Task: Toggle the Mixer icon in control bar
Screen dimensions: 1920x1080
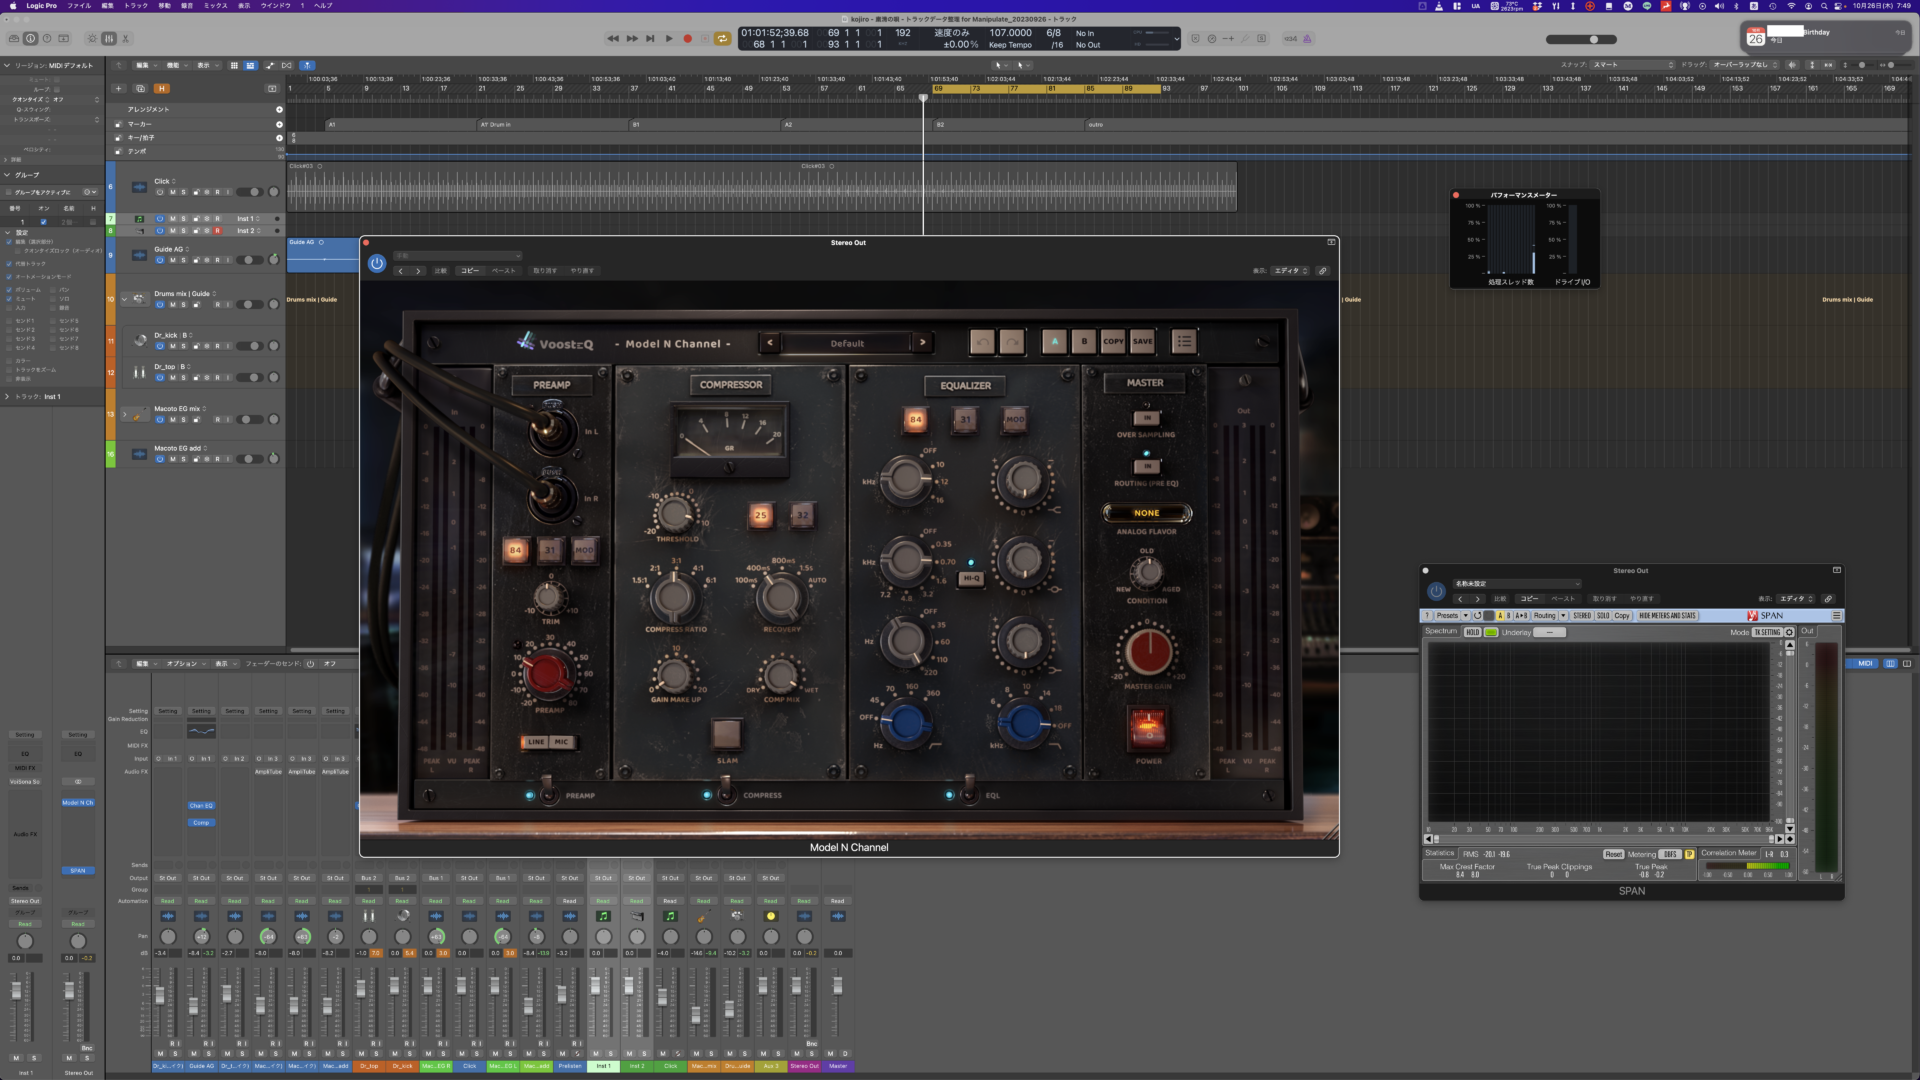Action: click(109, 38)
